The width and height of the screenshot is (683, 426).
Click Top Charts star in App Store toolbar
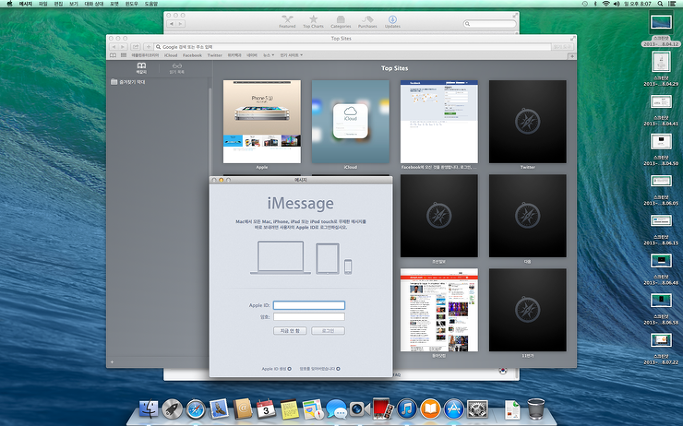(x=313, y=22)
